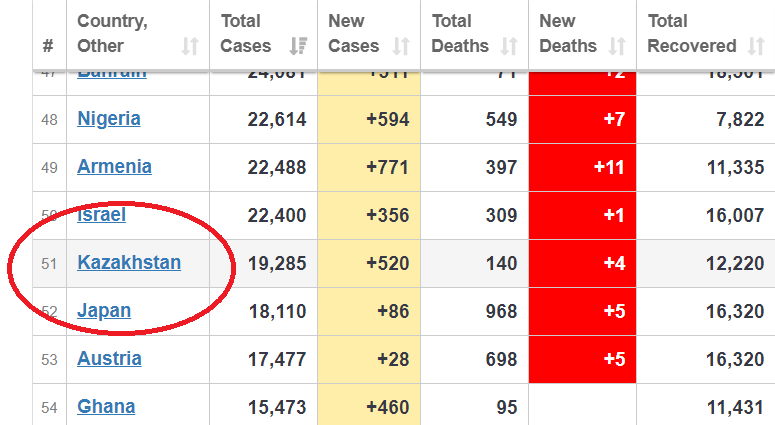Viewport: 775px width, 425px height.
Task: Select Israel total deaths 309
Action: click(x=501, y=215)
